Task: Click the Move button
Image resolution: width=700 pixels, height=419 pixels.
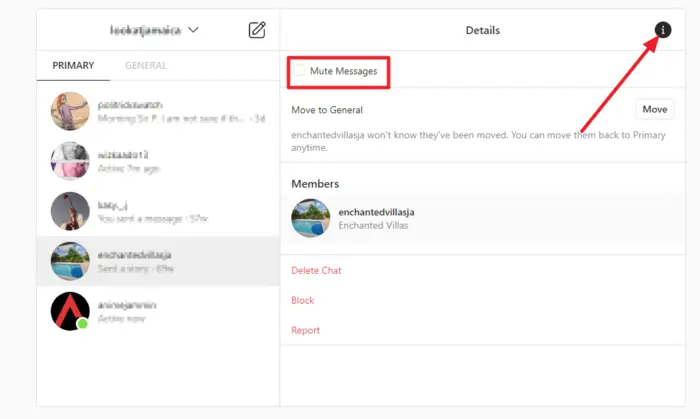Action: pos(654,109)
